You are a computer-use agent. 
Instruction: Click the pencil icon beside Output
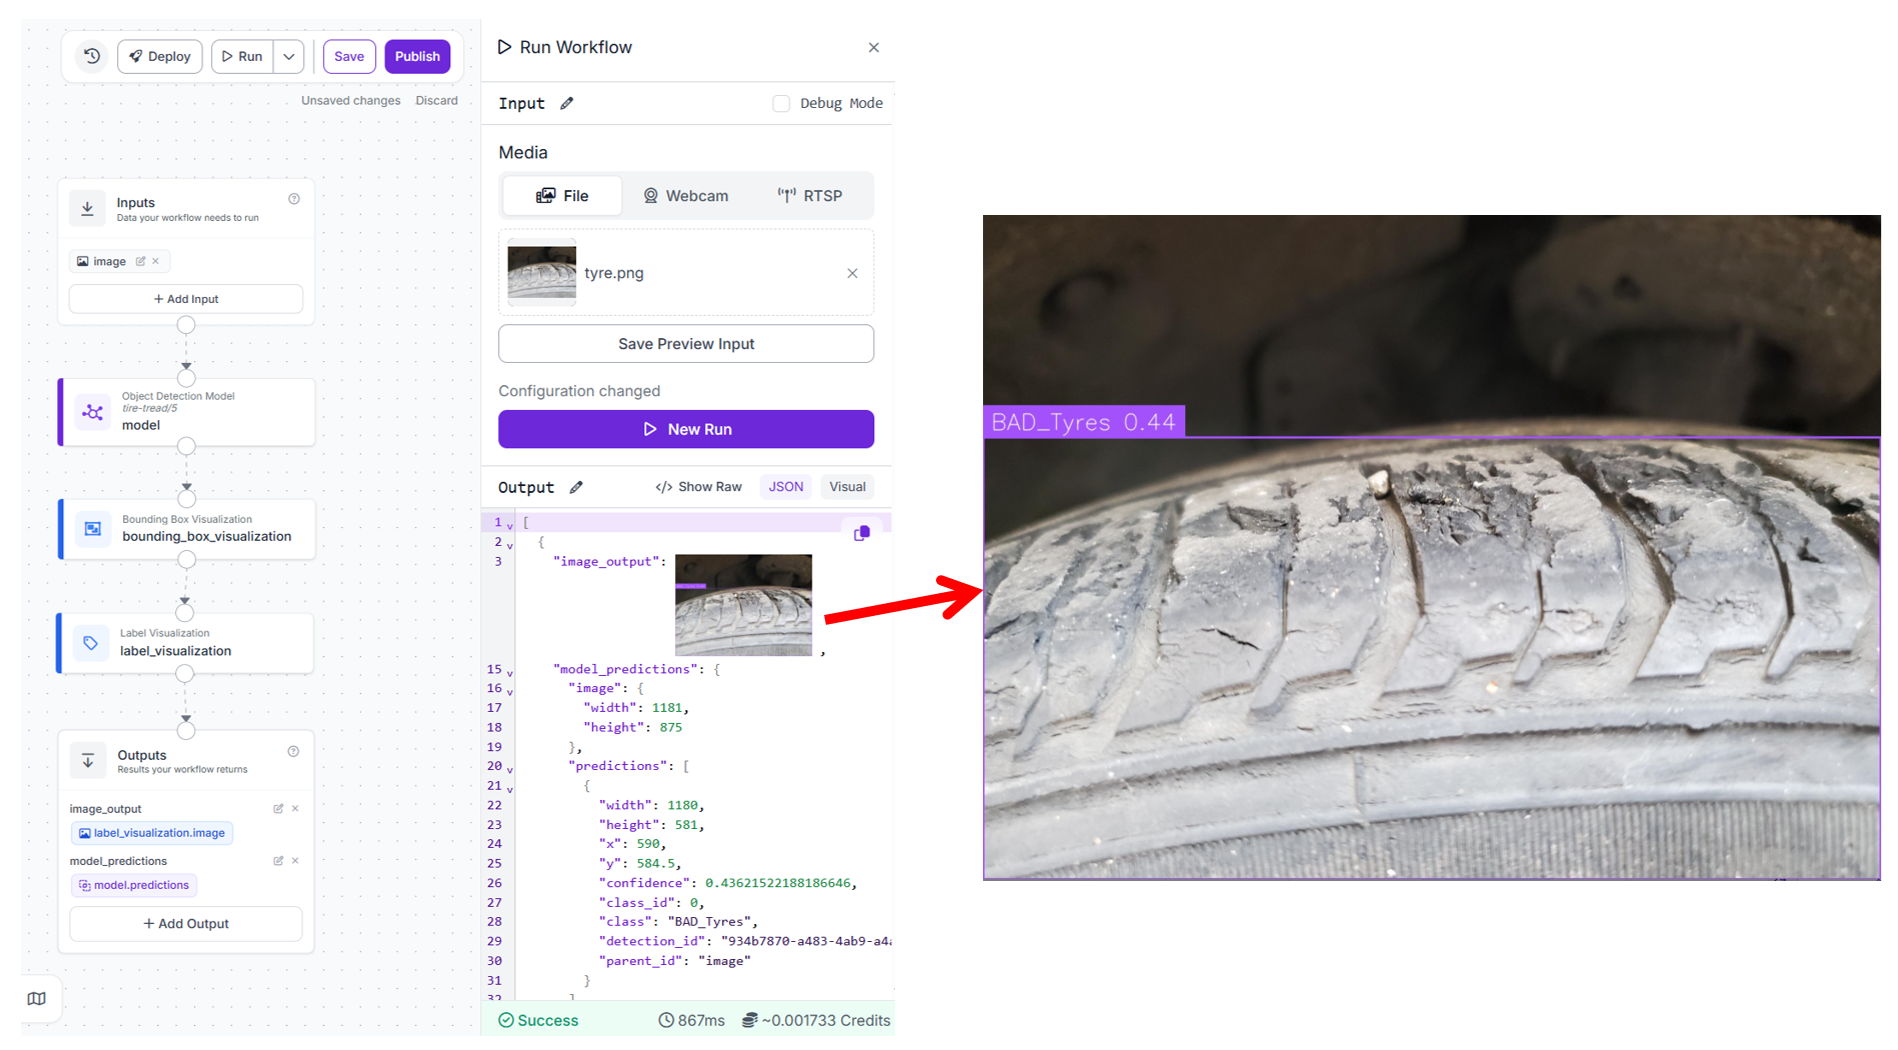pos(576,487)
